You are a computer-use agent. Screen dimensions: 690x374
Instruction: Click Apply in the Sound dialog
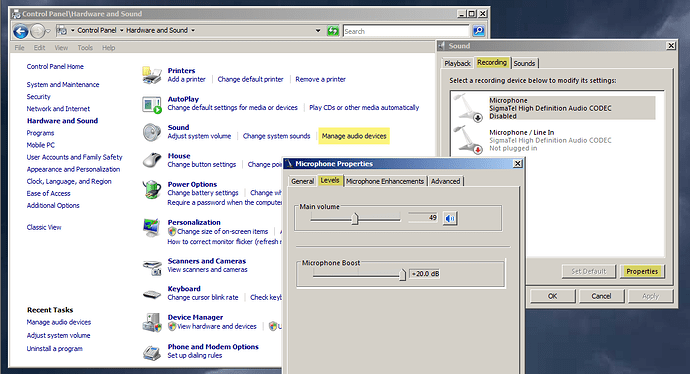pos(650,296)
